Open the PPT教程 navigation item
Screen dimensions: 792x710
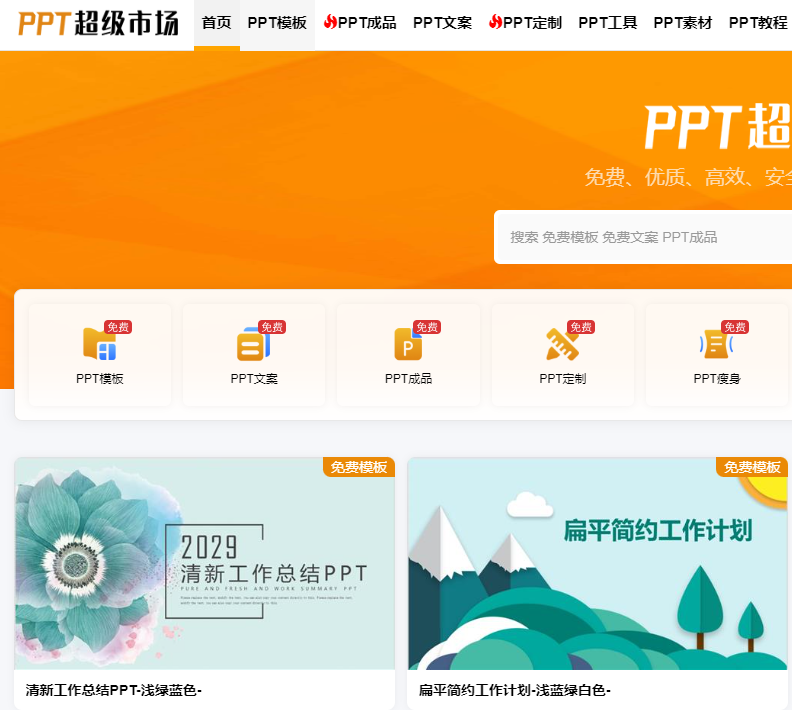pyautogui.click(x=758, y=23)
